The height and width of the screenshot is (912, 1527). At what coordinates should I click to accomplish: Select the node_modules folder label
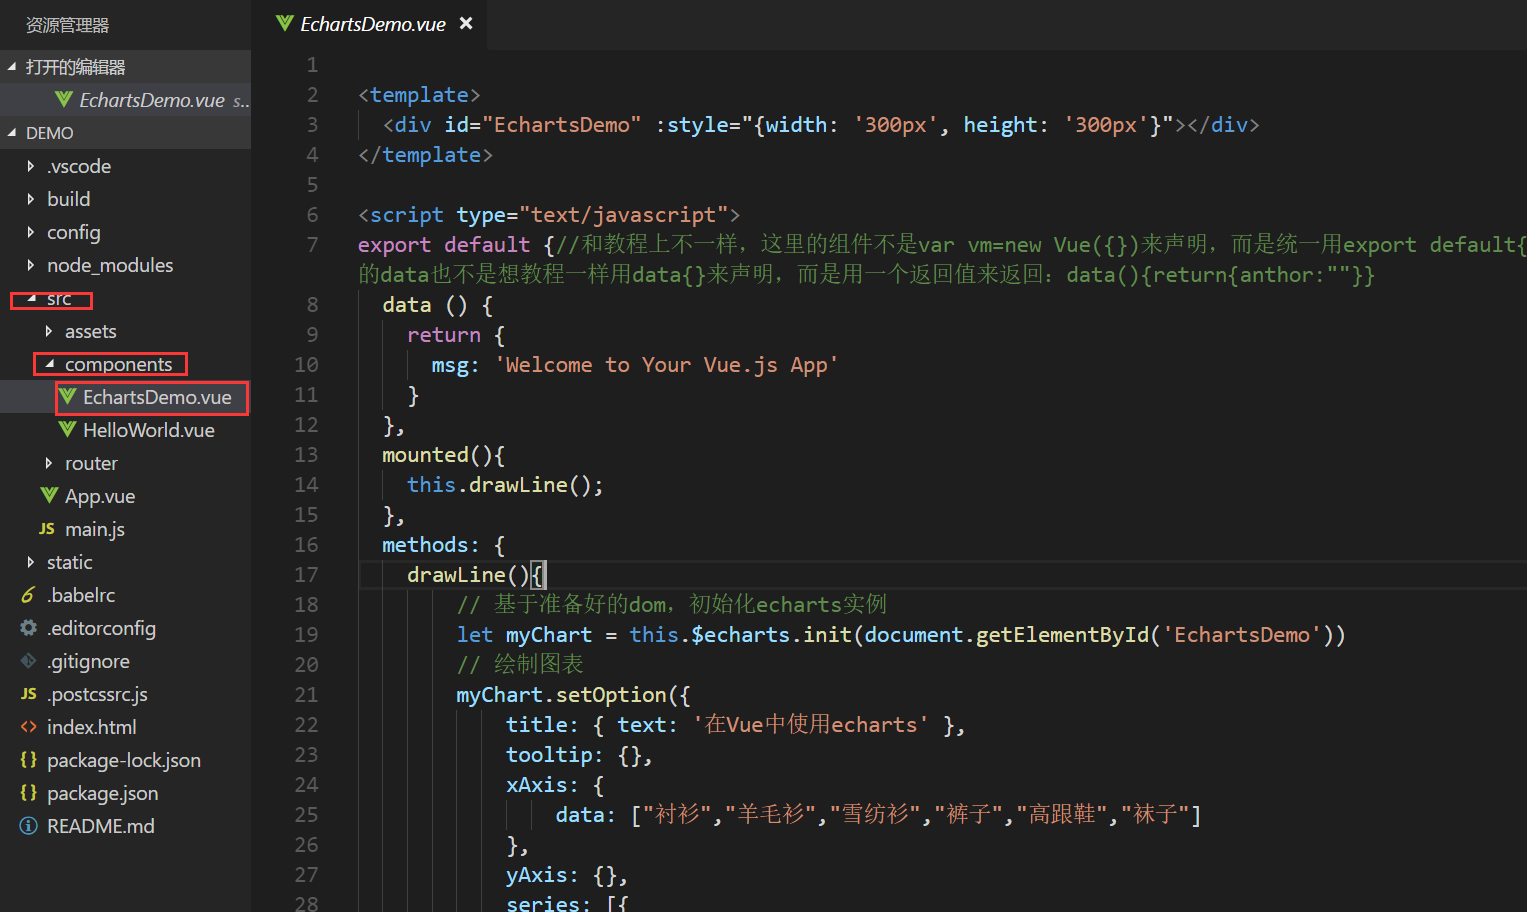110,265
